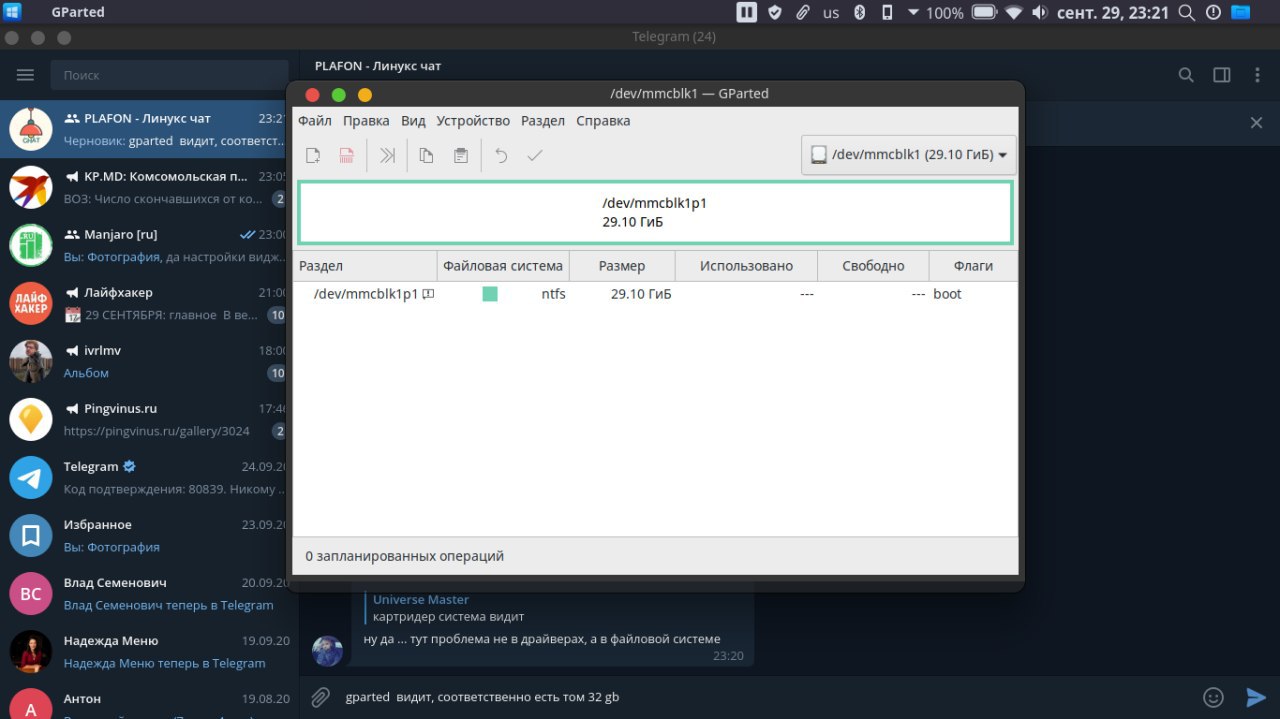
Task: Click the Свободно column header
Action: pyautogui.click(x=873, y=266)
